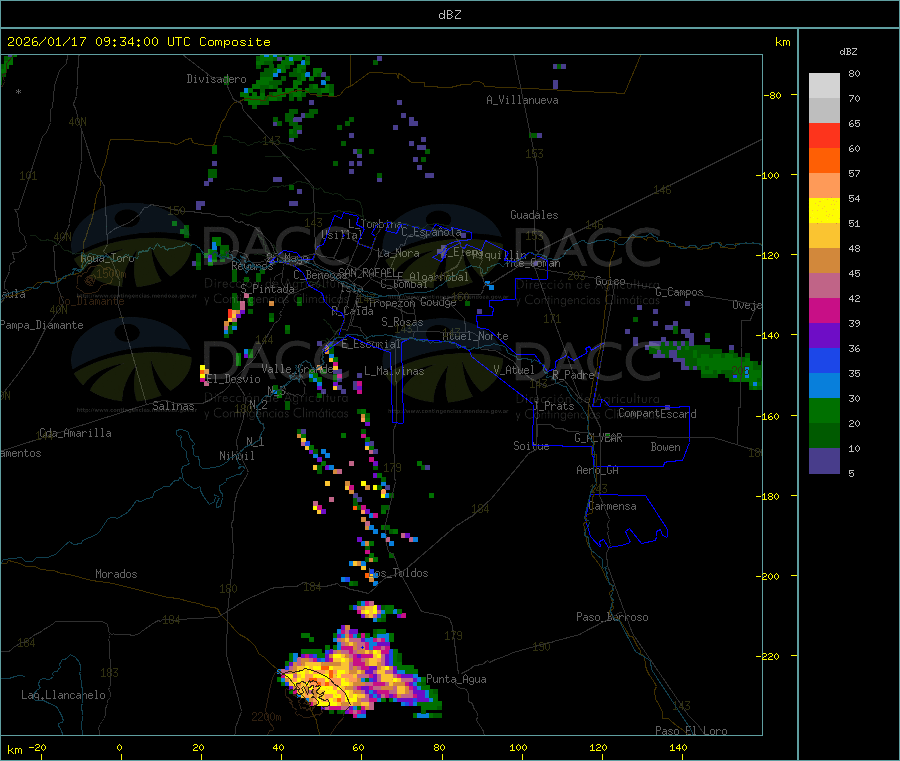Click the 'V_Atuel' map label

514,370
